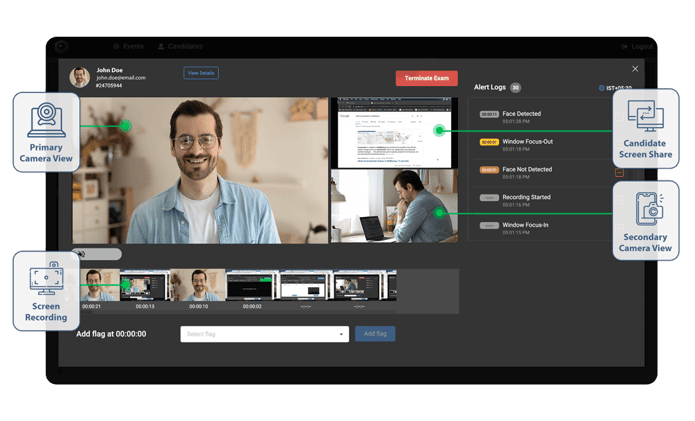
Task: Click the Logout icon in header
Action: (x=625, y=47)
